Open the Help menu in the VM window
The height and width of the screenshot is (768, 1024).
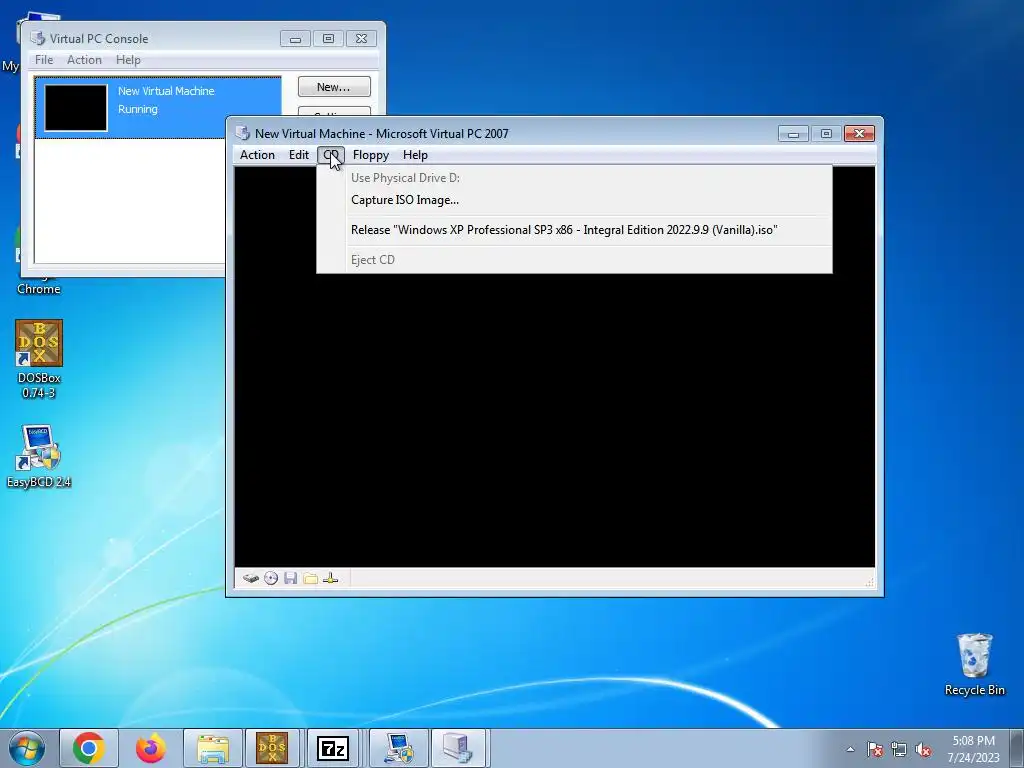(x=415, y=155)
